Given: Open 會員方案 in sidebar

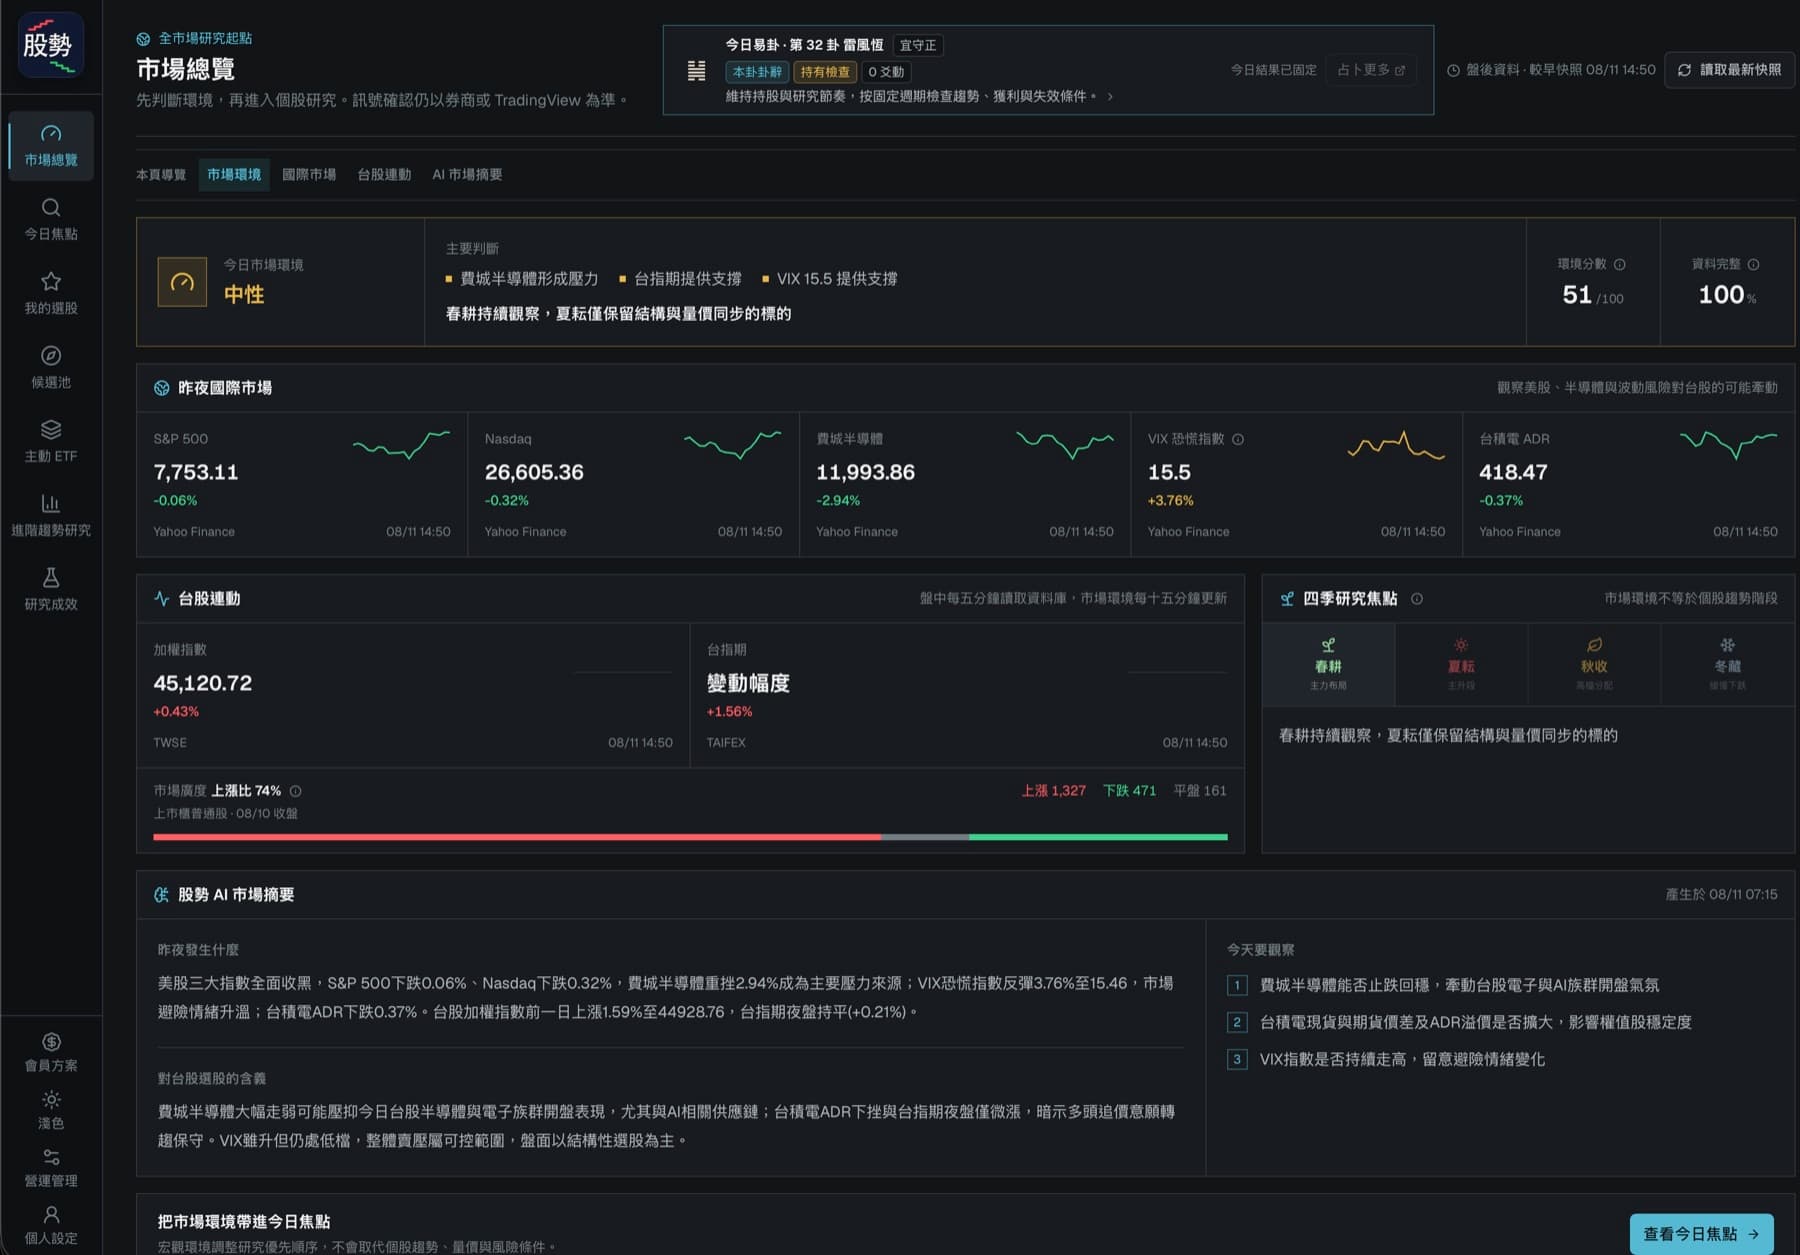Looking at the screenshot, I should [x=51, y=1052].
